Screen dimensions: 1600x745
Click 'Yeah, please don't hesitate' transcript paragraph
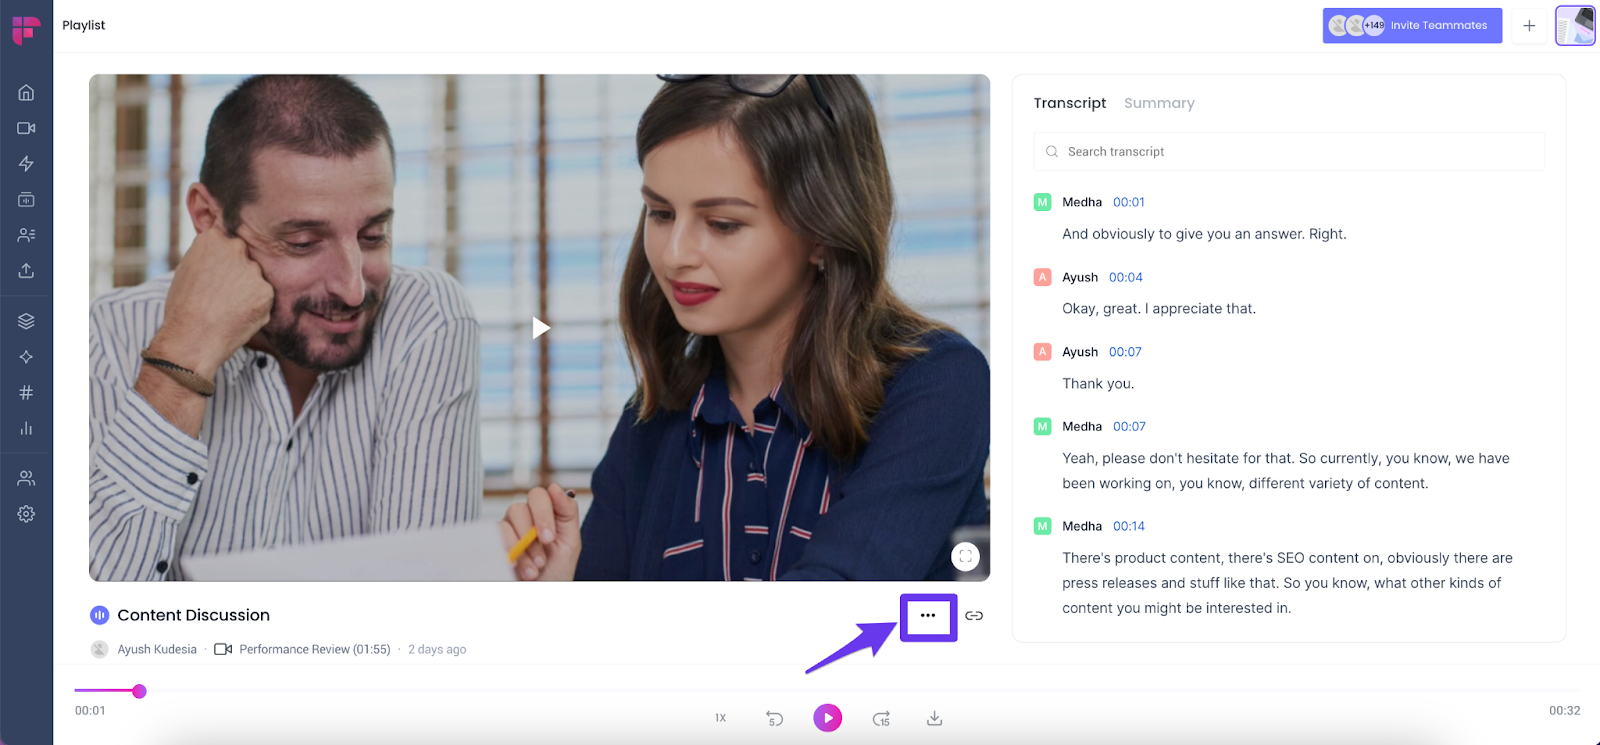tap(1286, 471)
